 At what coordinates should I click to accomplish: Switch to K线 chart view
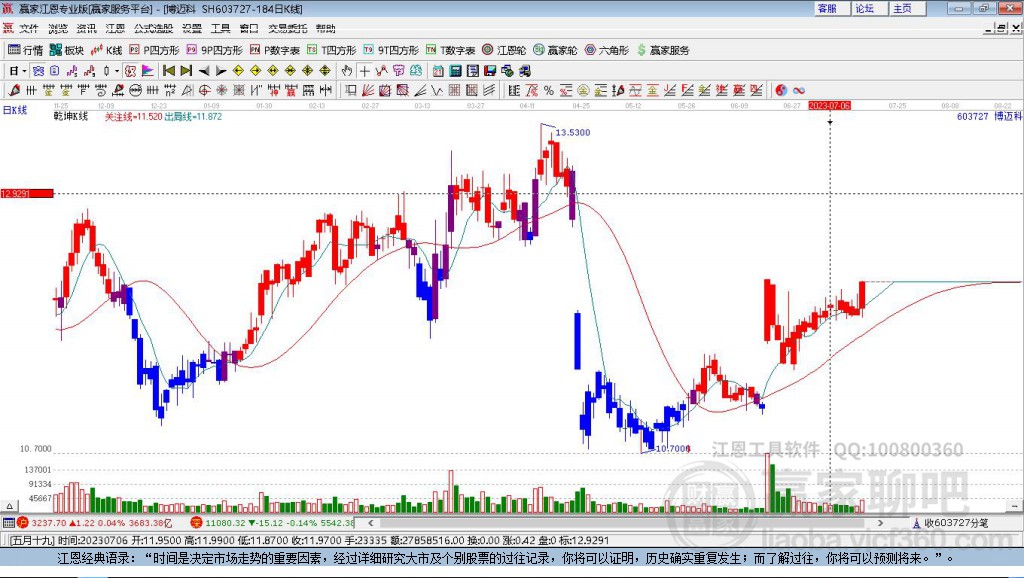(106, 50)
